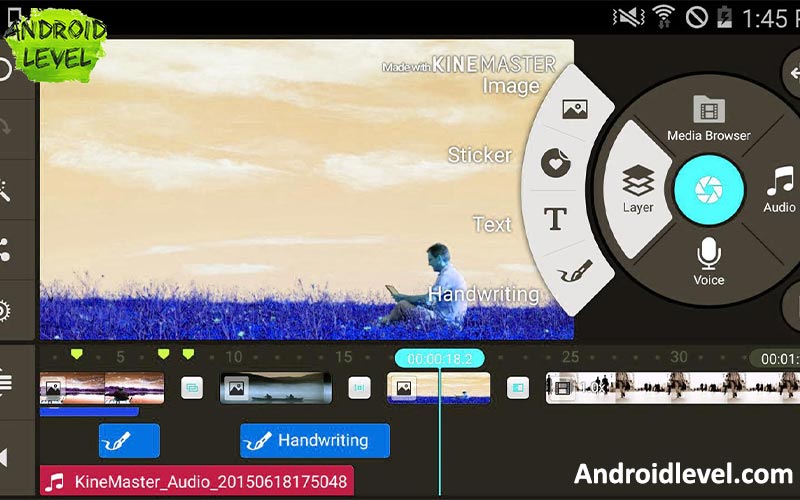
Task: Tap the 00:00:18.2 playhead time
Action: [439, 359]
